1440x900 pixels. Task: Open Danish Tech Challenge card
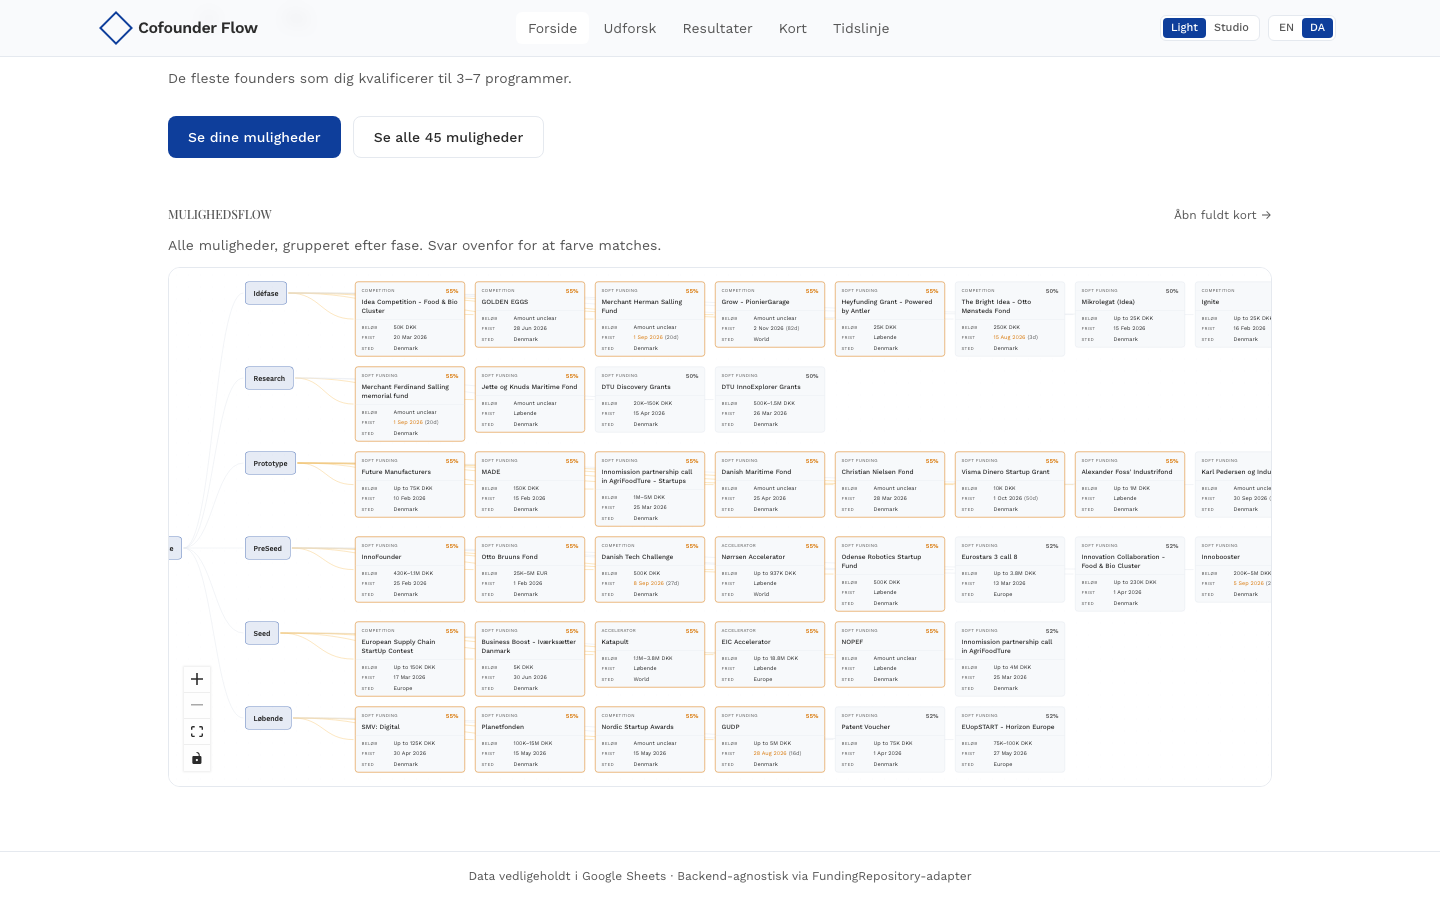[x=650, y=570]
